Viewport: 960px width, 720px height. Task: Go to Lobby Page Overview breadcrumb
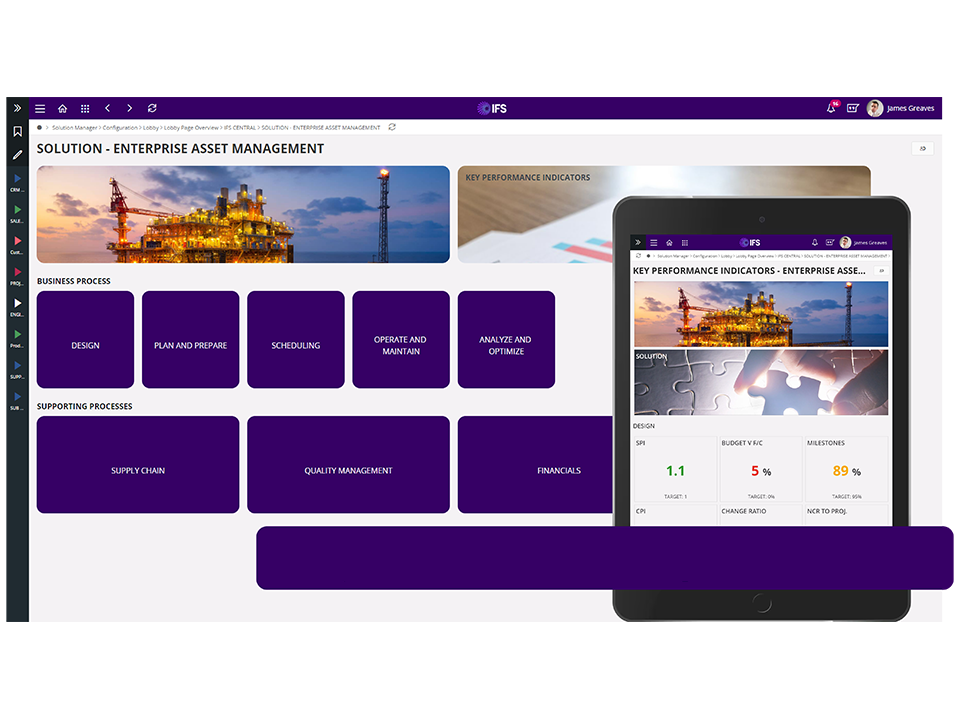pos(191,127)
